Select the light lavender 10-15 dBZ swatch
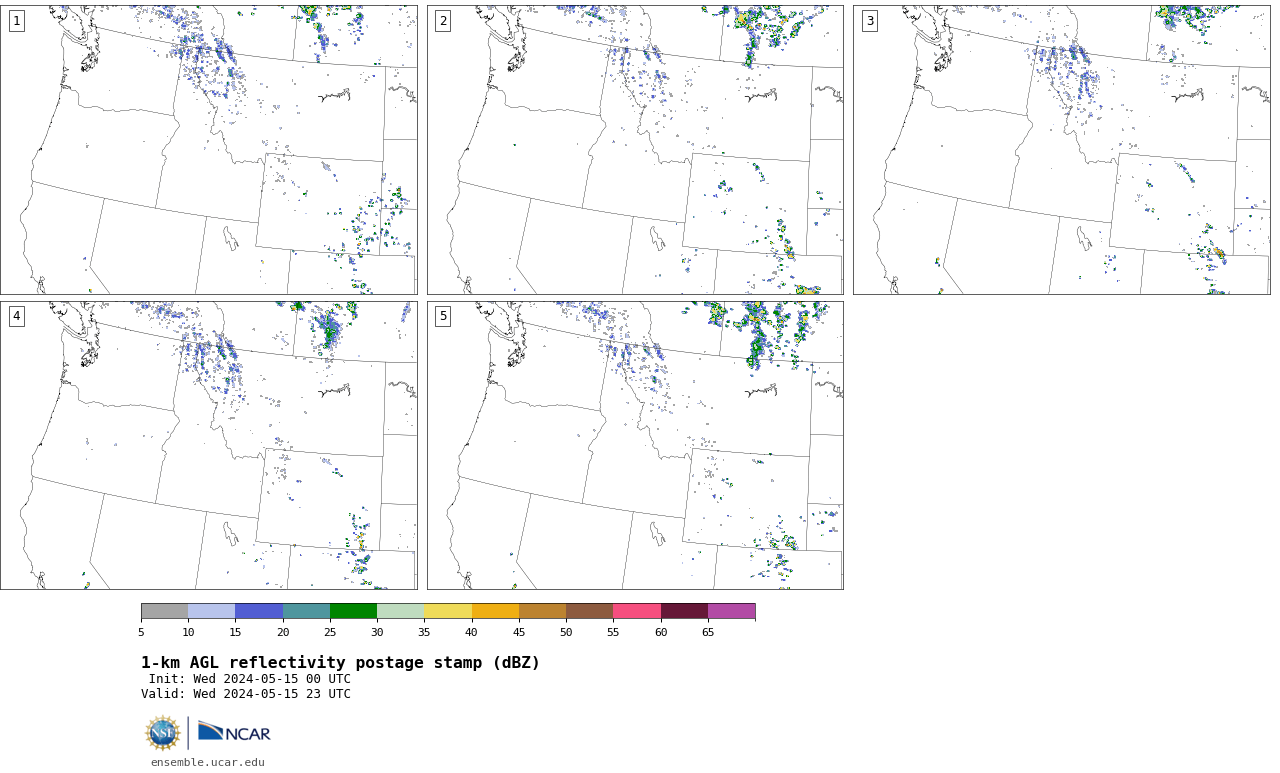1280x773 pixels. click(212, 611)
